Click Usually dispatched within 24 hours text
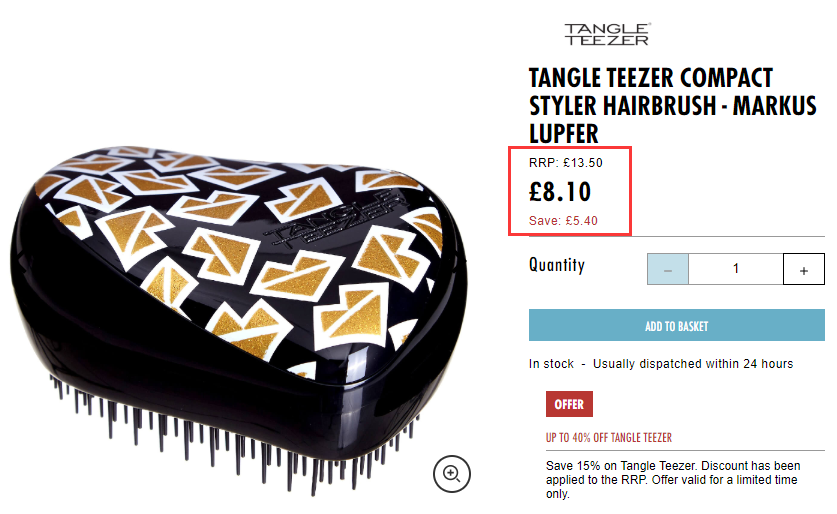 [x=693, y=364]
